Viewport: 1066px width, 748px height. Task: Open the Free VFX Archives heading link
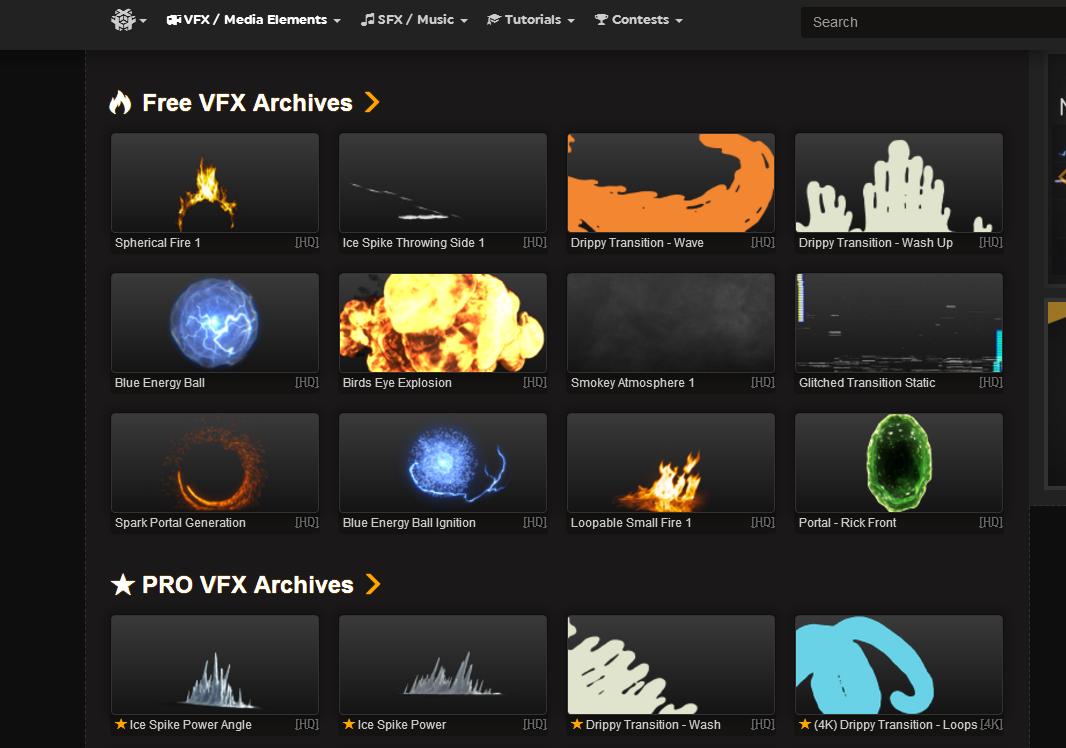[247, 103]
